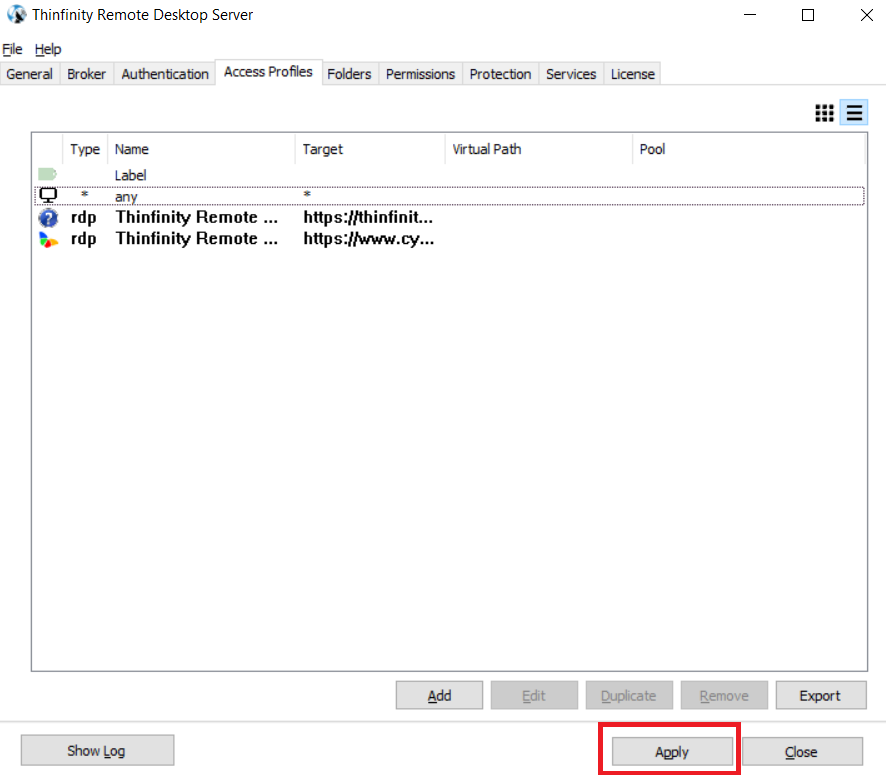Click the monitor icon on the 'any' profile row

(x=46, y=195)
